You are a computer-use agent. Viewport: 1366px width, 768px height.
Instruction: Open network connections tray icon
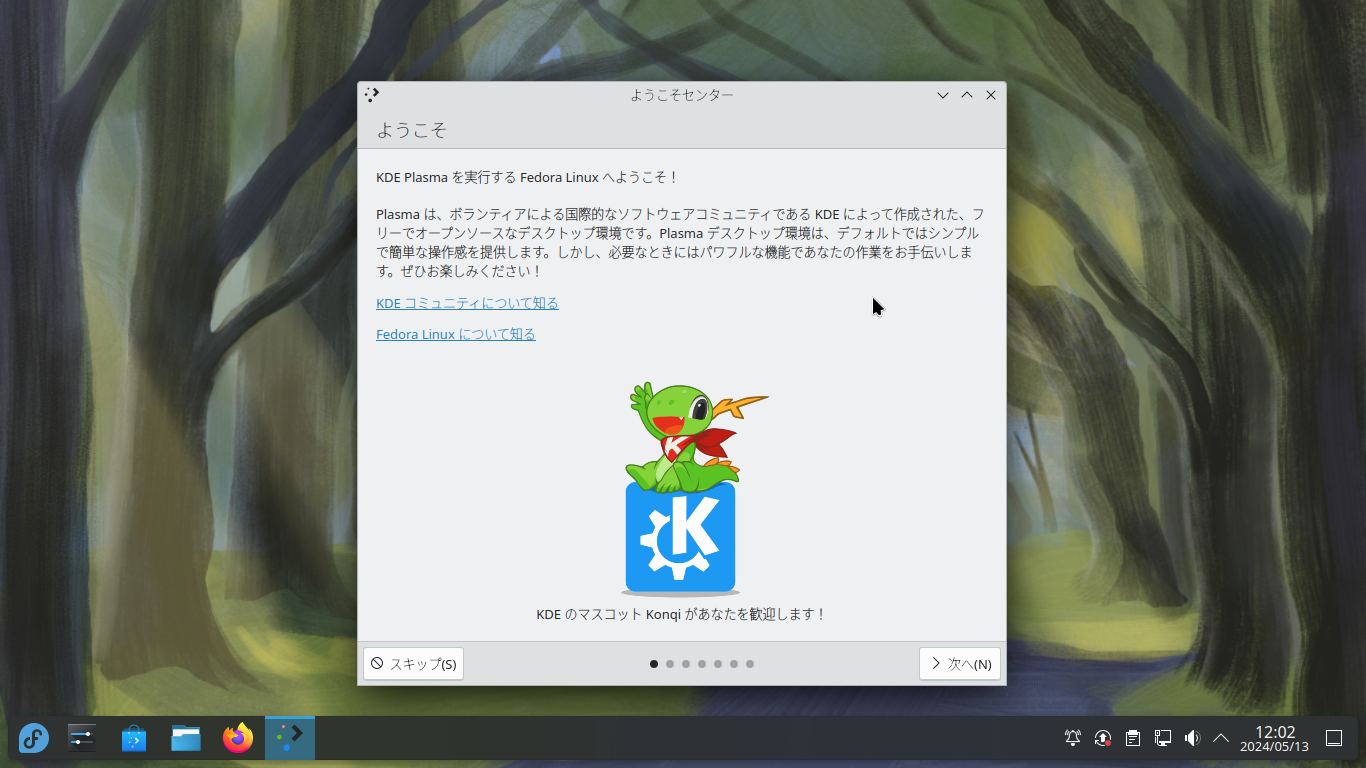(1163, 738)
